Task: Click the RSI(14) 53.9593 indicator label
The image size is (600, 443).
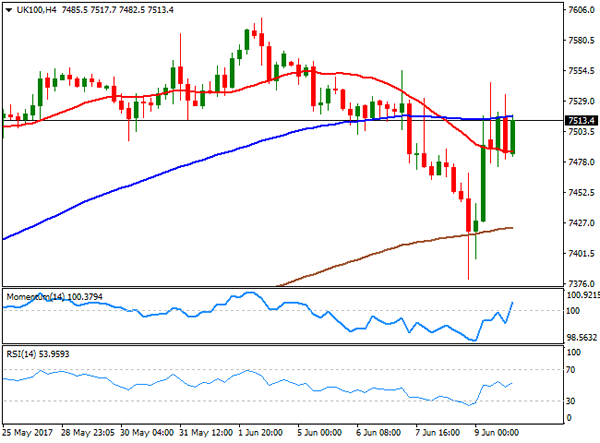Action: point(38,354)
